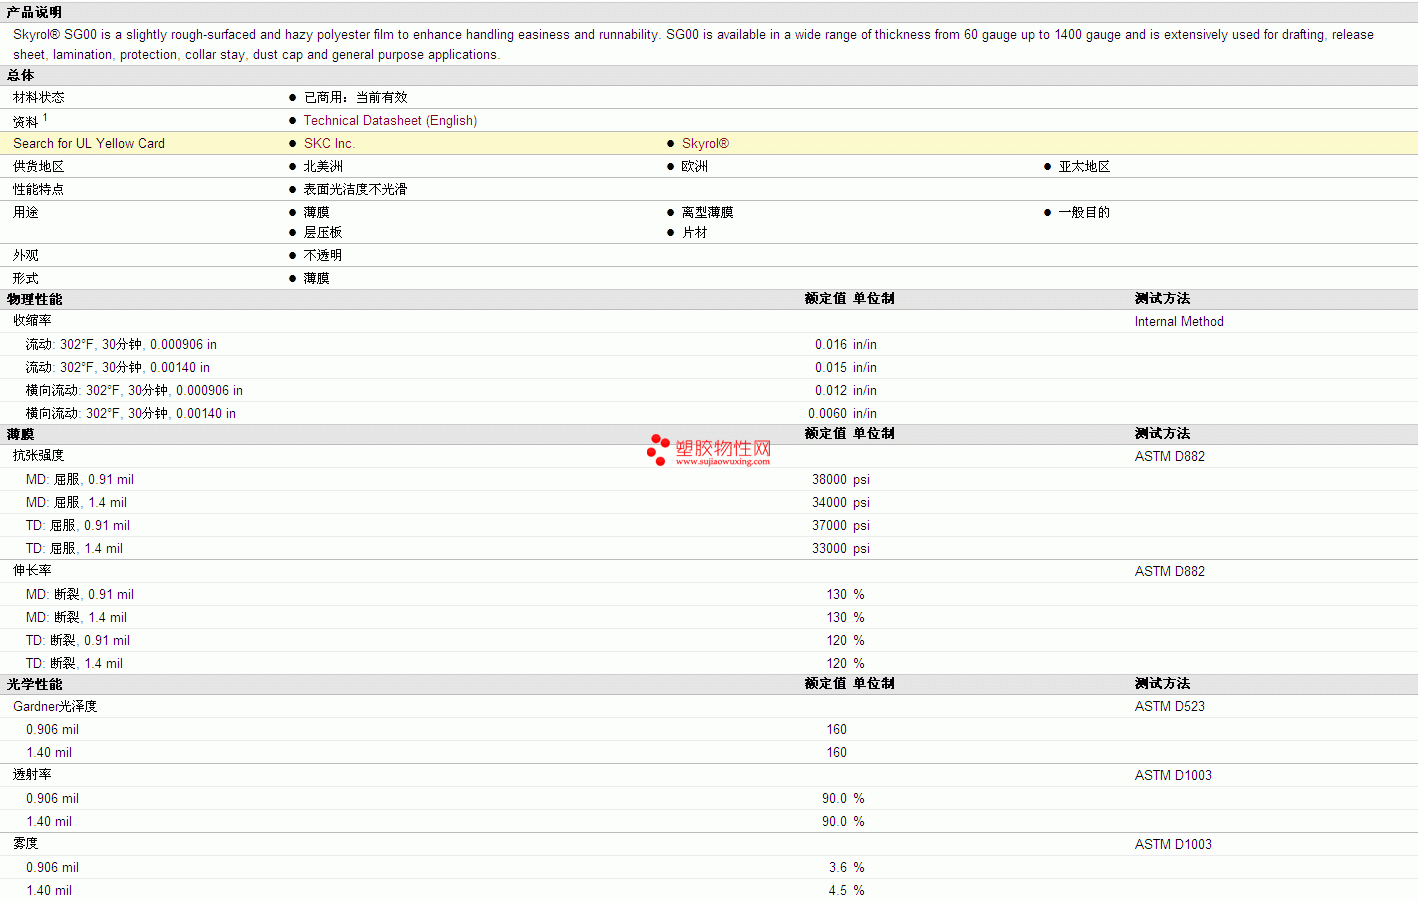Click the Gardner光泽度 property label

click(55, 706)
